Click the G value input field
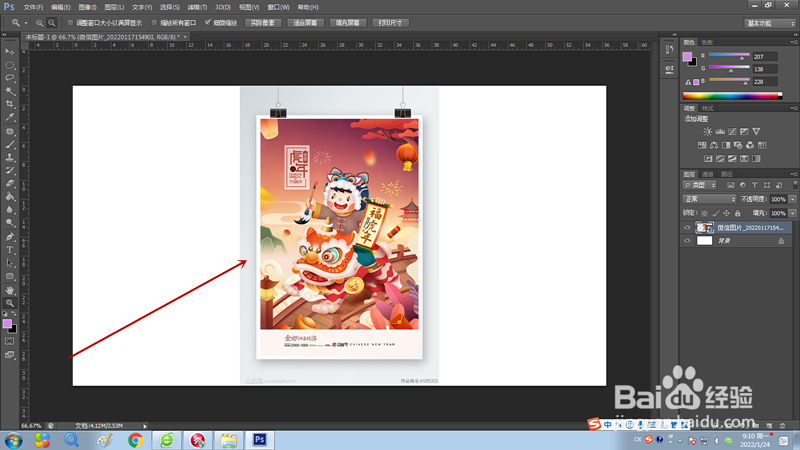Image resolution: width=800 pixels, height=450 pixels. [x=765, y=69]
